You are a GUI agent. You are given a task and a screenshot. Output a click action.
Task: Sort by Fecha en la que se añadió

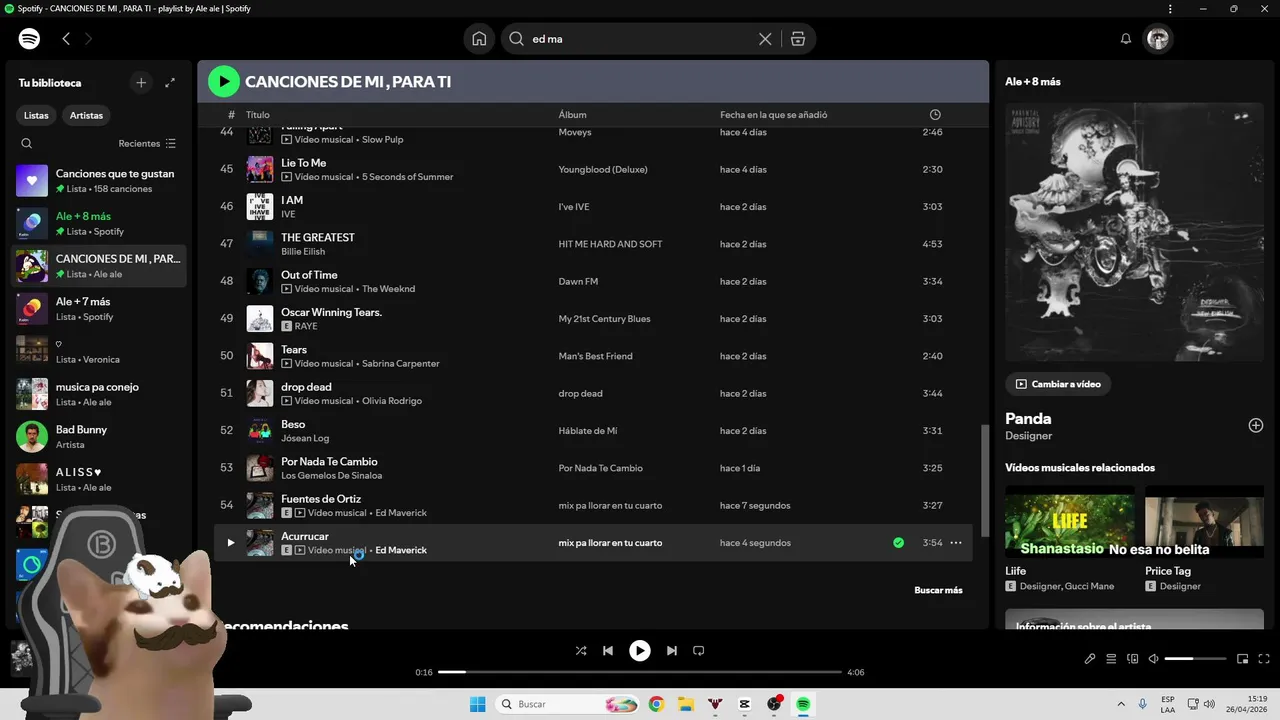click(x=773, y=115)
